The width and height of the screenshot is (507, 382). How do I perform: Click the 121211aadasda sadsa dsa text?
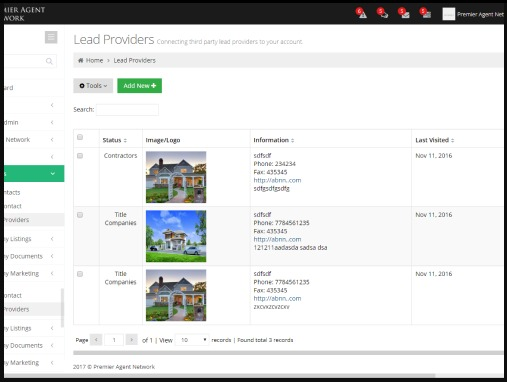coord(290,248)
